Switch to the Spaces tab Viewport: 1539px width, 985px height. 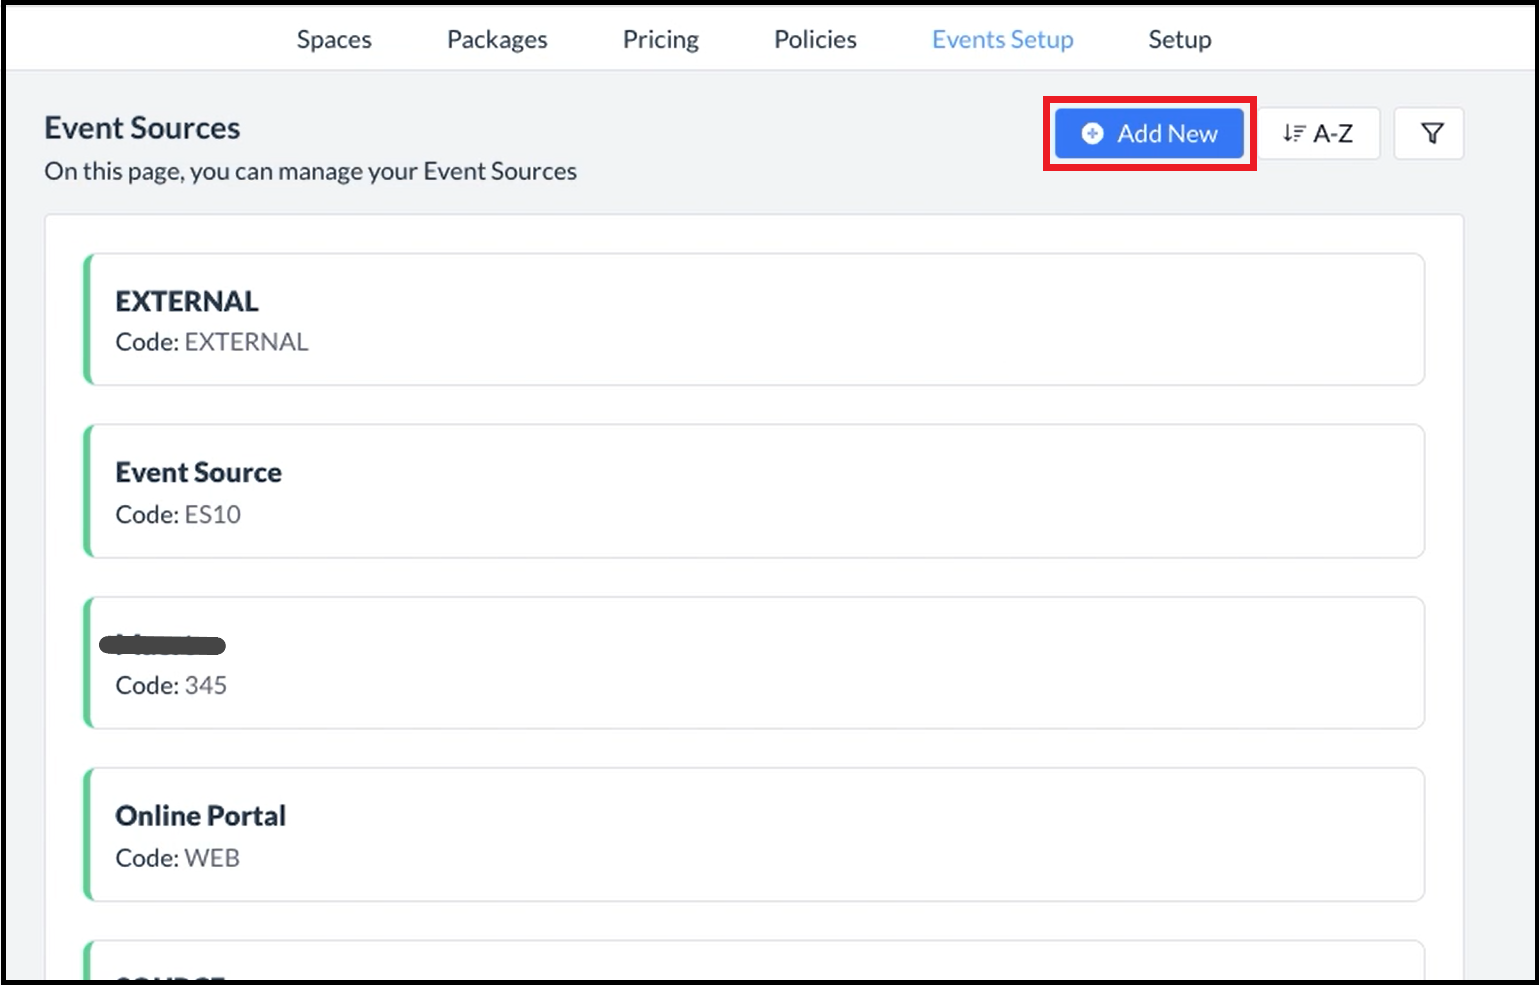click(x=334, y=40)
